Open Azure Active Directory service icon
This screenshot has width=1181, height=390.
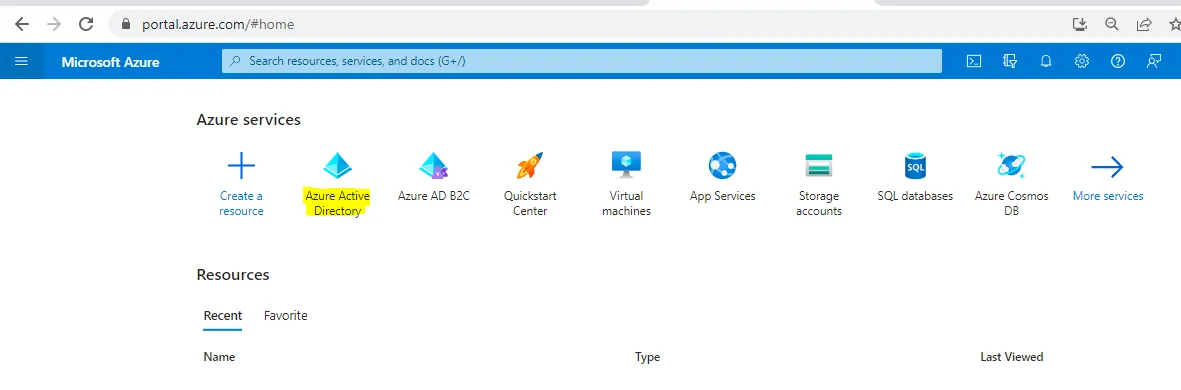[337, 165]
